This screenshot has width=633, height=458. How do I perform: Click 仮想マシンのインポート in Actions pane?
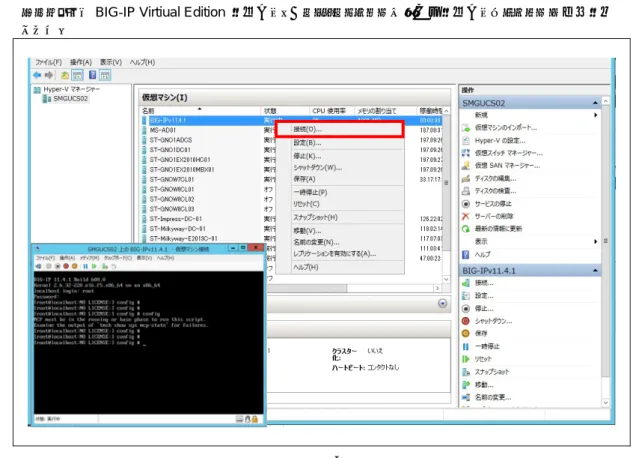(x=506, y=128)
